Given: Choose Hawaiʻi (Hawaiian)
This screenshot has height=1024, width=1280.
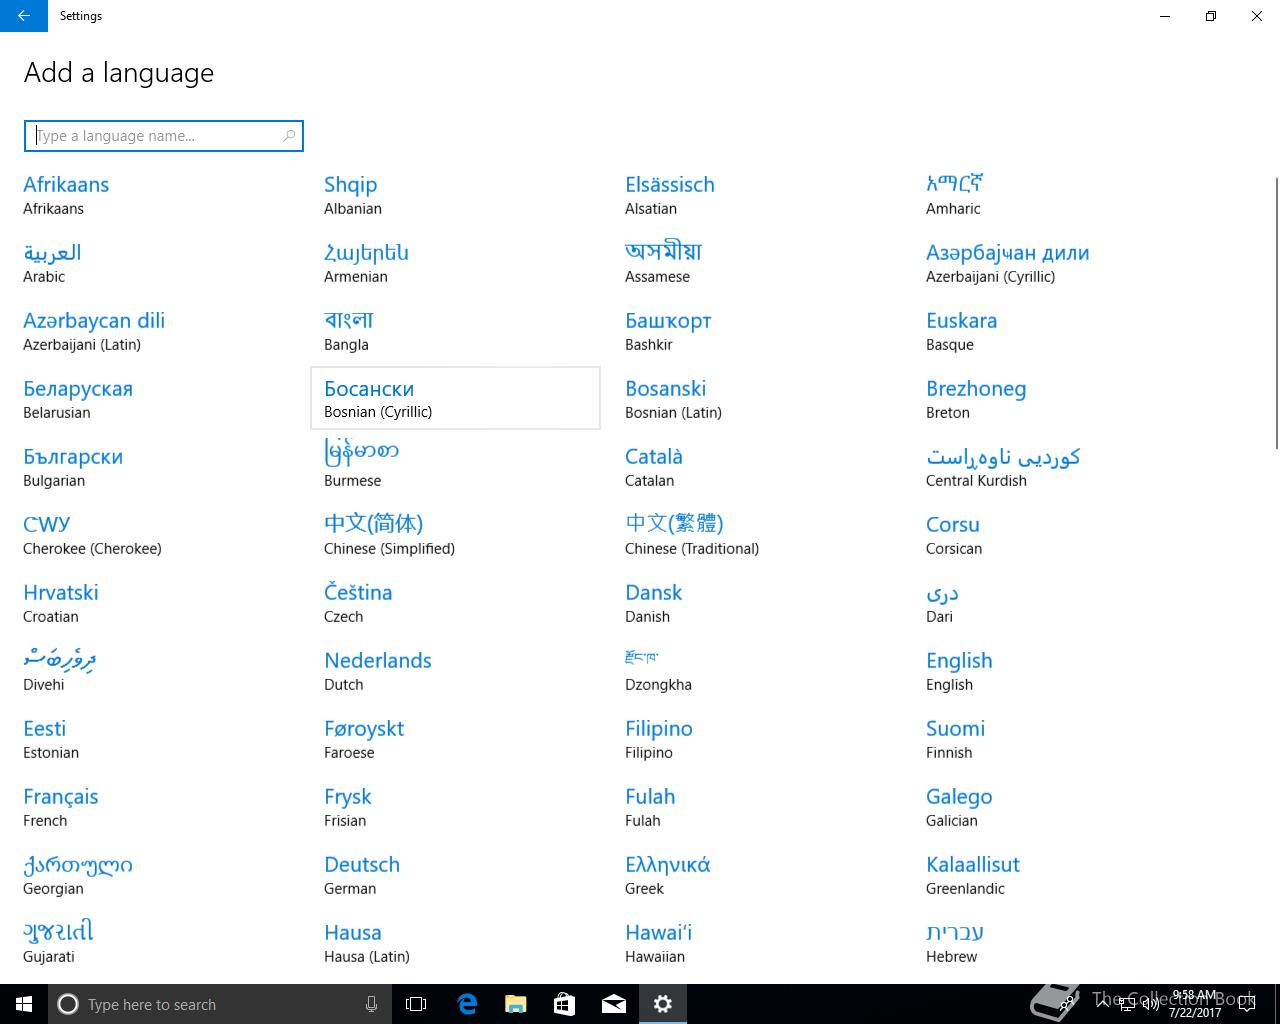Looking at the screenshot, I should 756,942.
